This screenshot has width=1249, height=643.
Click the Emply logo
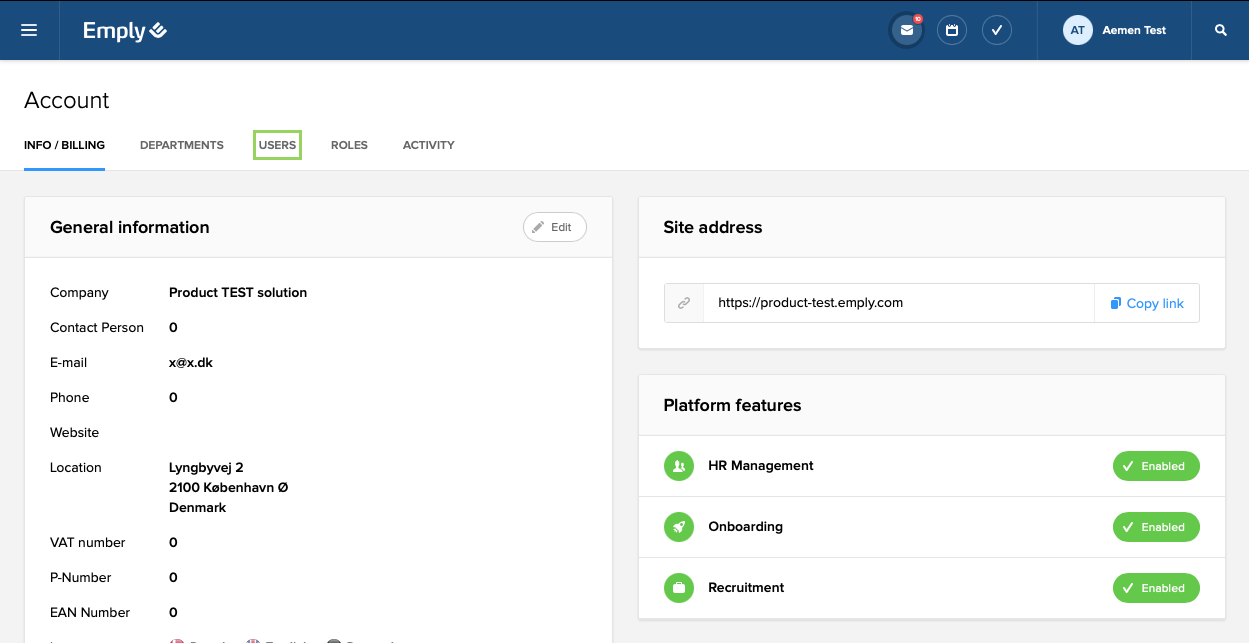125,31
